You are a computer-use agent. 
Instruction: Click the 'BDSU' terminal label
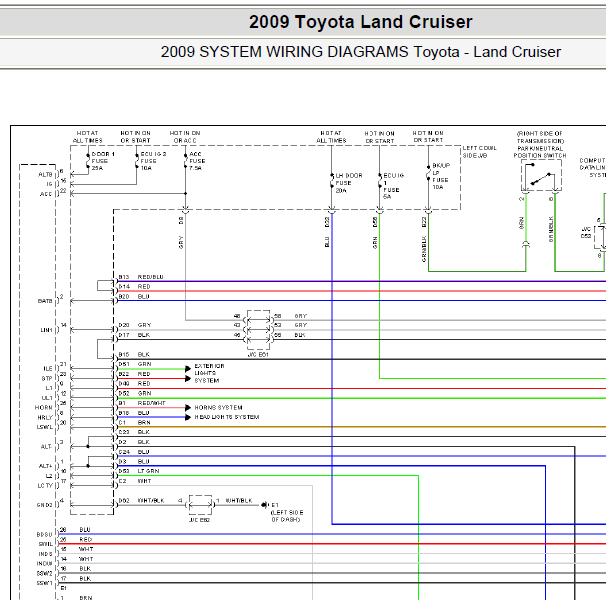pyautogui.click(x=44, y=534)
